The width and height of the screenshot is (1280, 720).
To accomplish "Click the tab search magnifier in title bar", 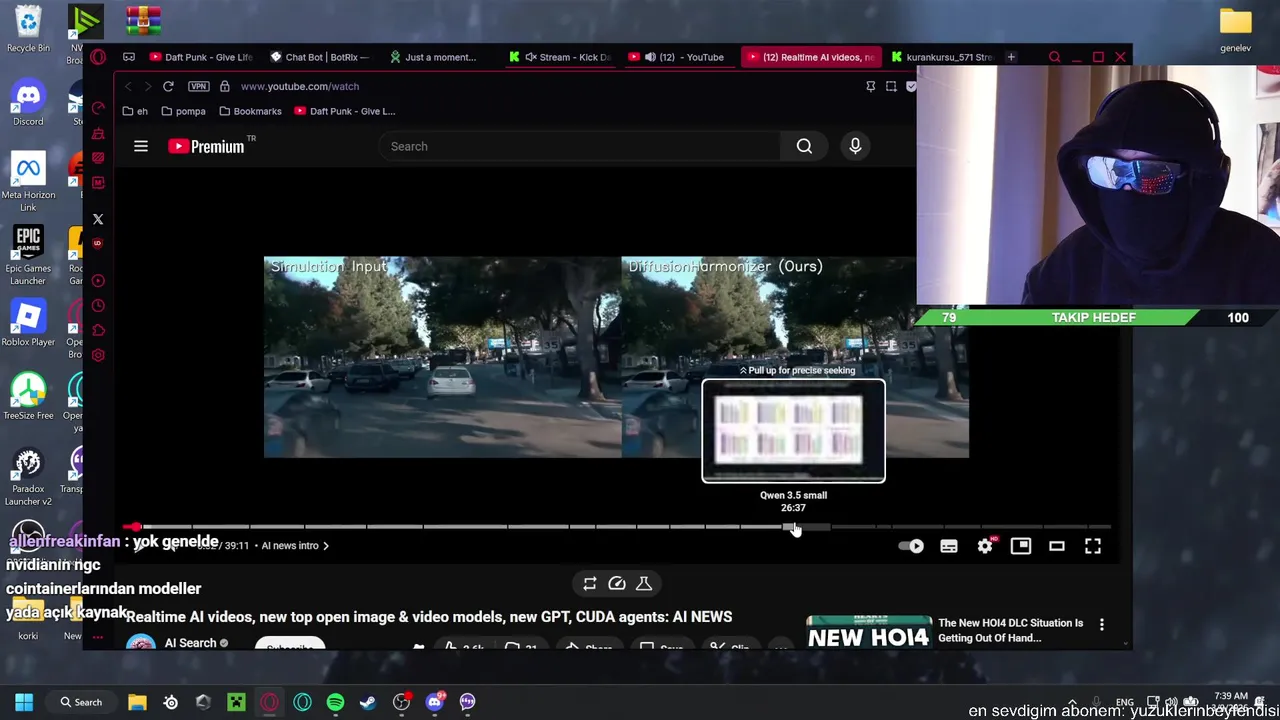I will tap(1054, 57).
